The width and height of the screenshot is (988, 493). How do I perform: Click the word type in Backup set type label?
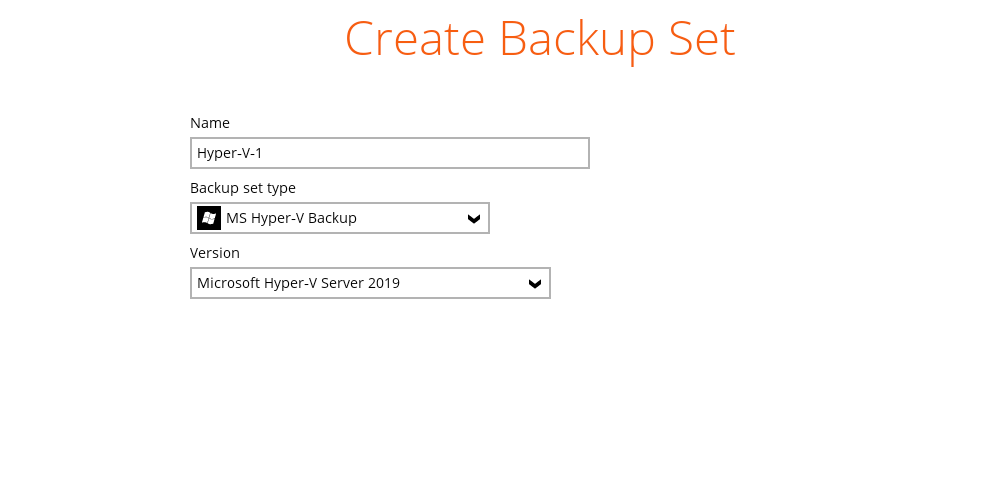pyautogui.click(x=280, y=188)
